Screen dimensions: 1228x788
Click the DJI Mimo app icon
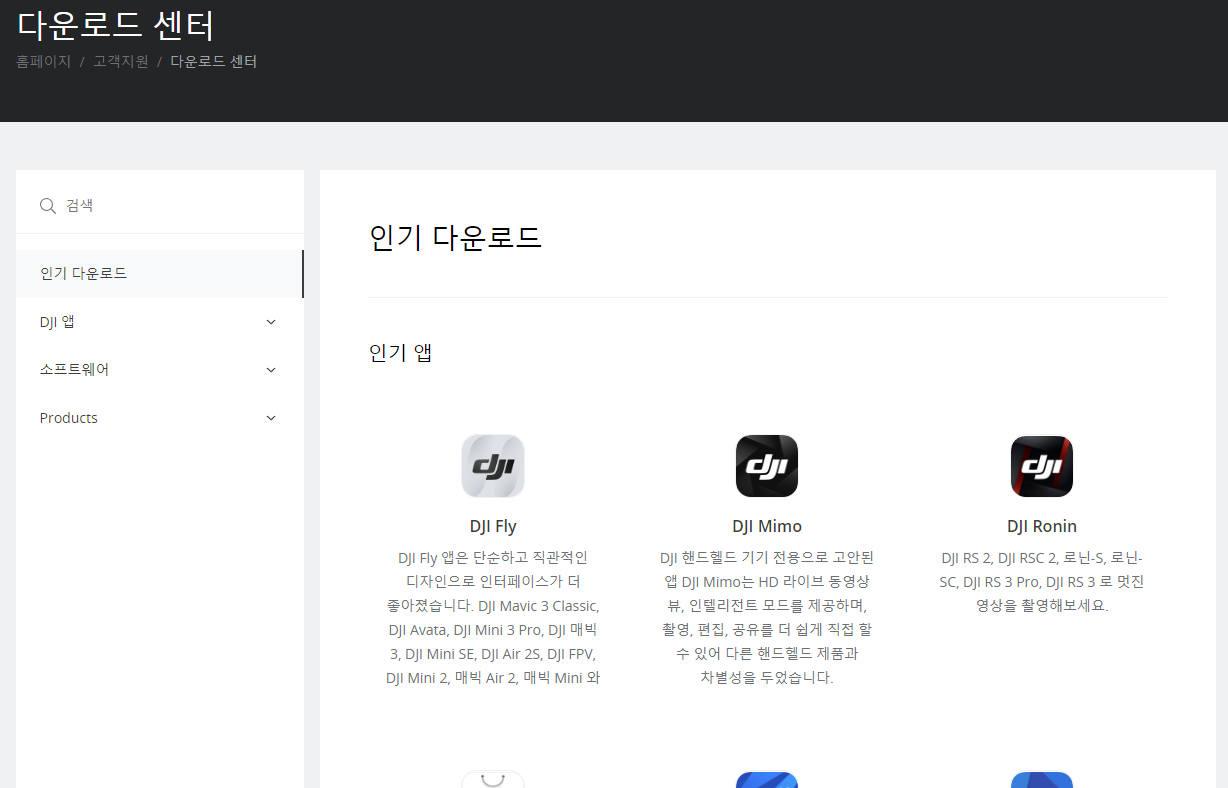tap(767, 466)
